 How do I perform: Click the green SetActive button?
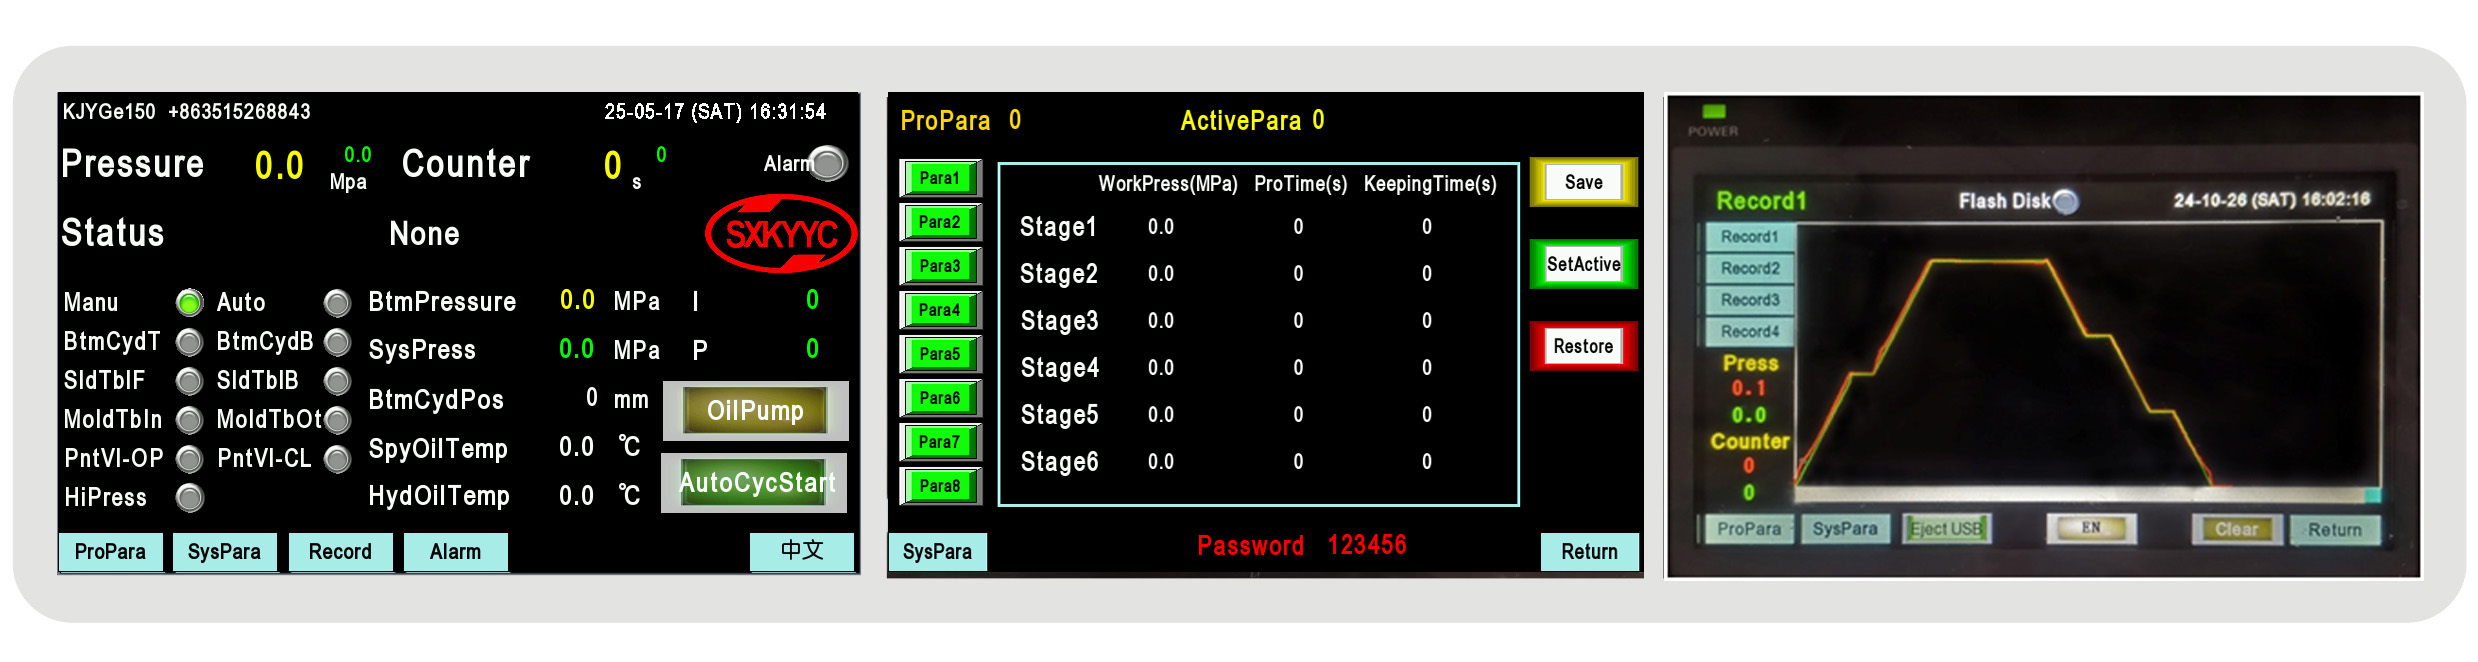[x=1583, y=264]
